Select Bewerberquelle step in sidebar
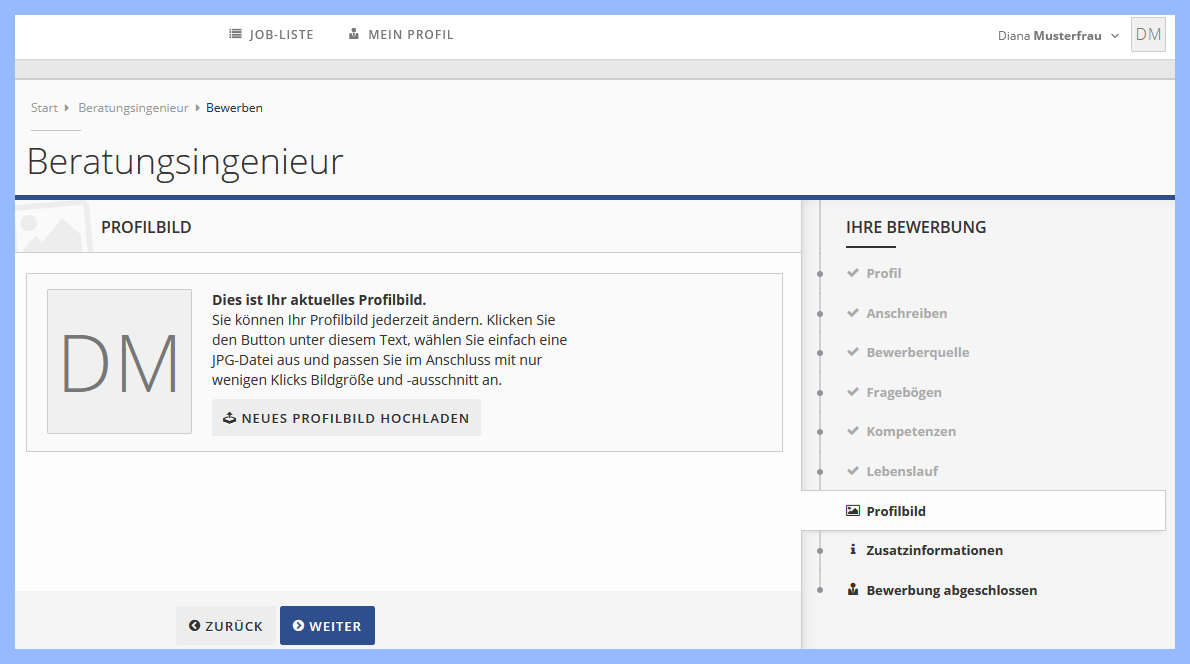This screenshot has height=664, width=1190. [x=917, y=352]
